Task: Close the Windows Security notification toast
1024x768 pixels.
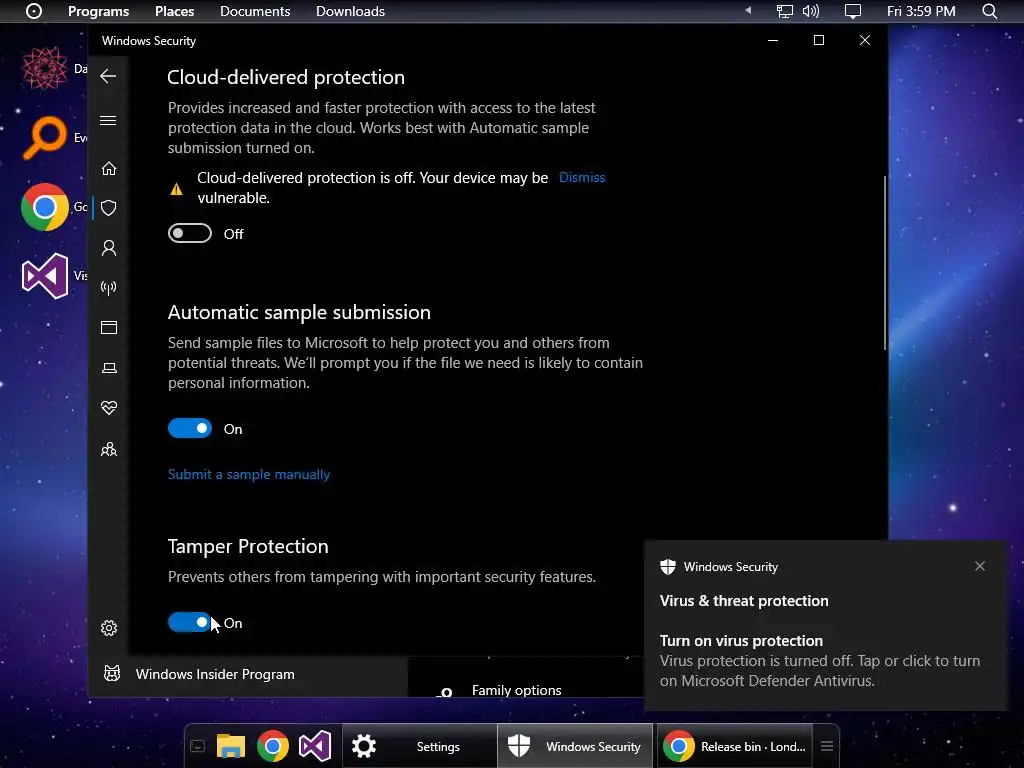Action: 980,566
